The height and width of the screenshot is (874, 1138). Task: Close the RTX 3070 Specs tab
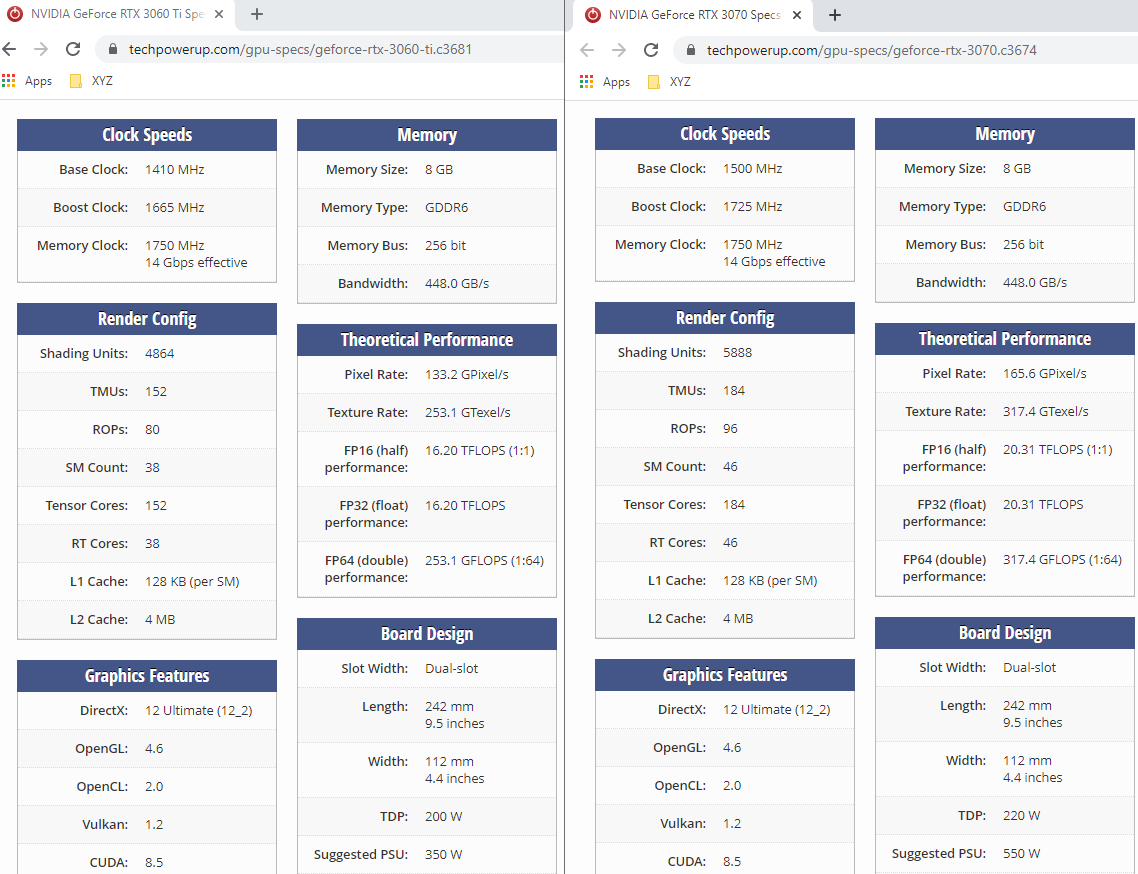(797, 15)
